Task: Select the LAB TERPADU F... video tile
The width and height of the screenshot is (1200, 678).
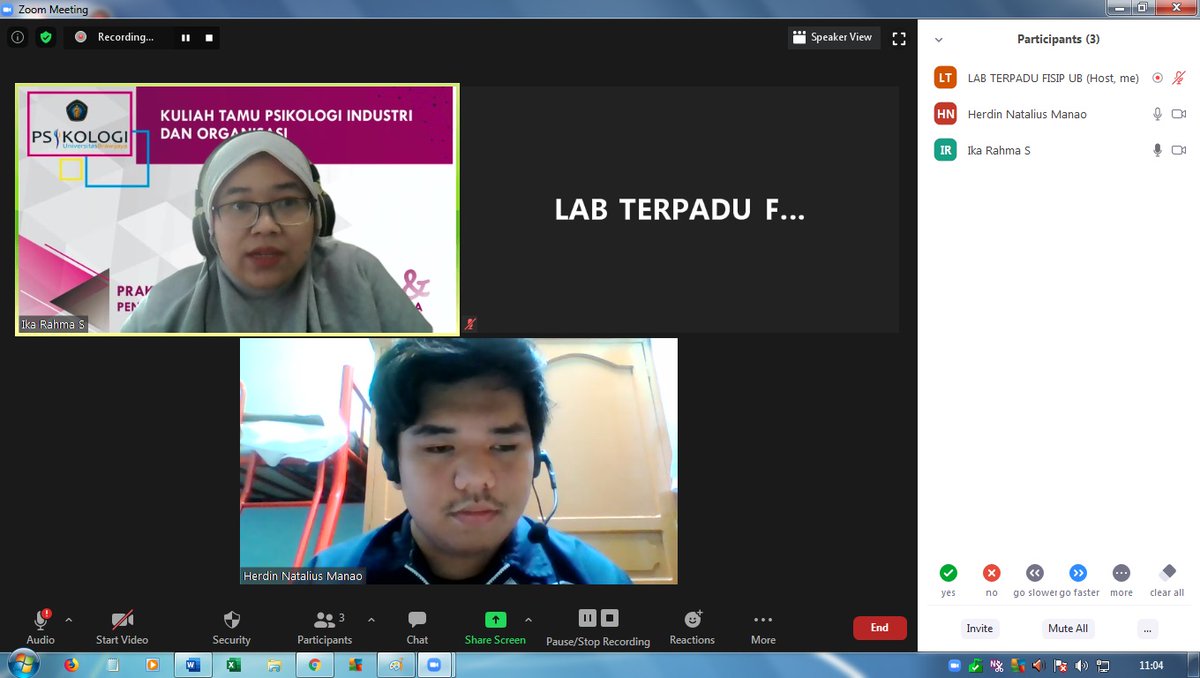Action: pos(680,209)
